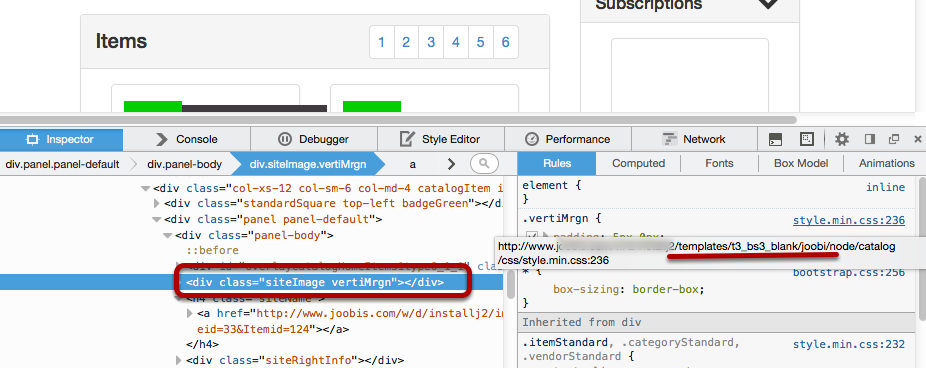Click the .vertiMrgn selector
Screen dimensions: 926x368
(555, 219)
